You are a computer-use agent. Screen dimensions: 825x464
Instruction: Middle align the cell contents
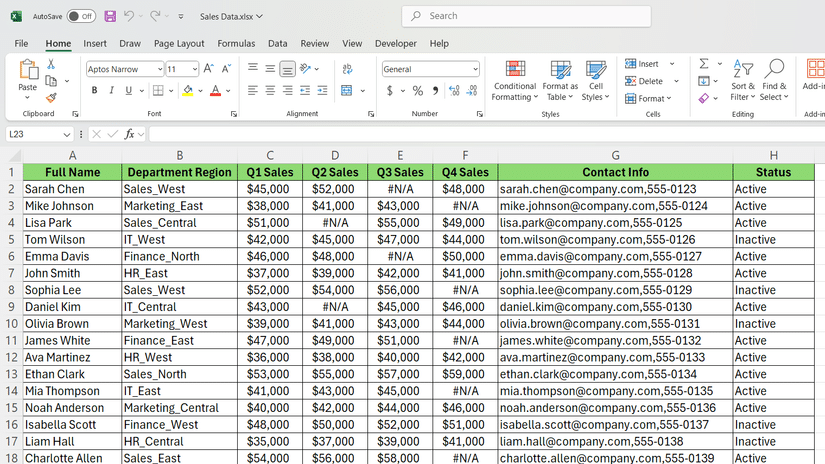pyautogui.click(x=270, y=68)
